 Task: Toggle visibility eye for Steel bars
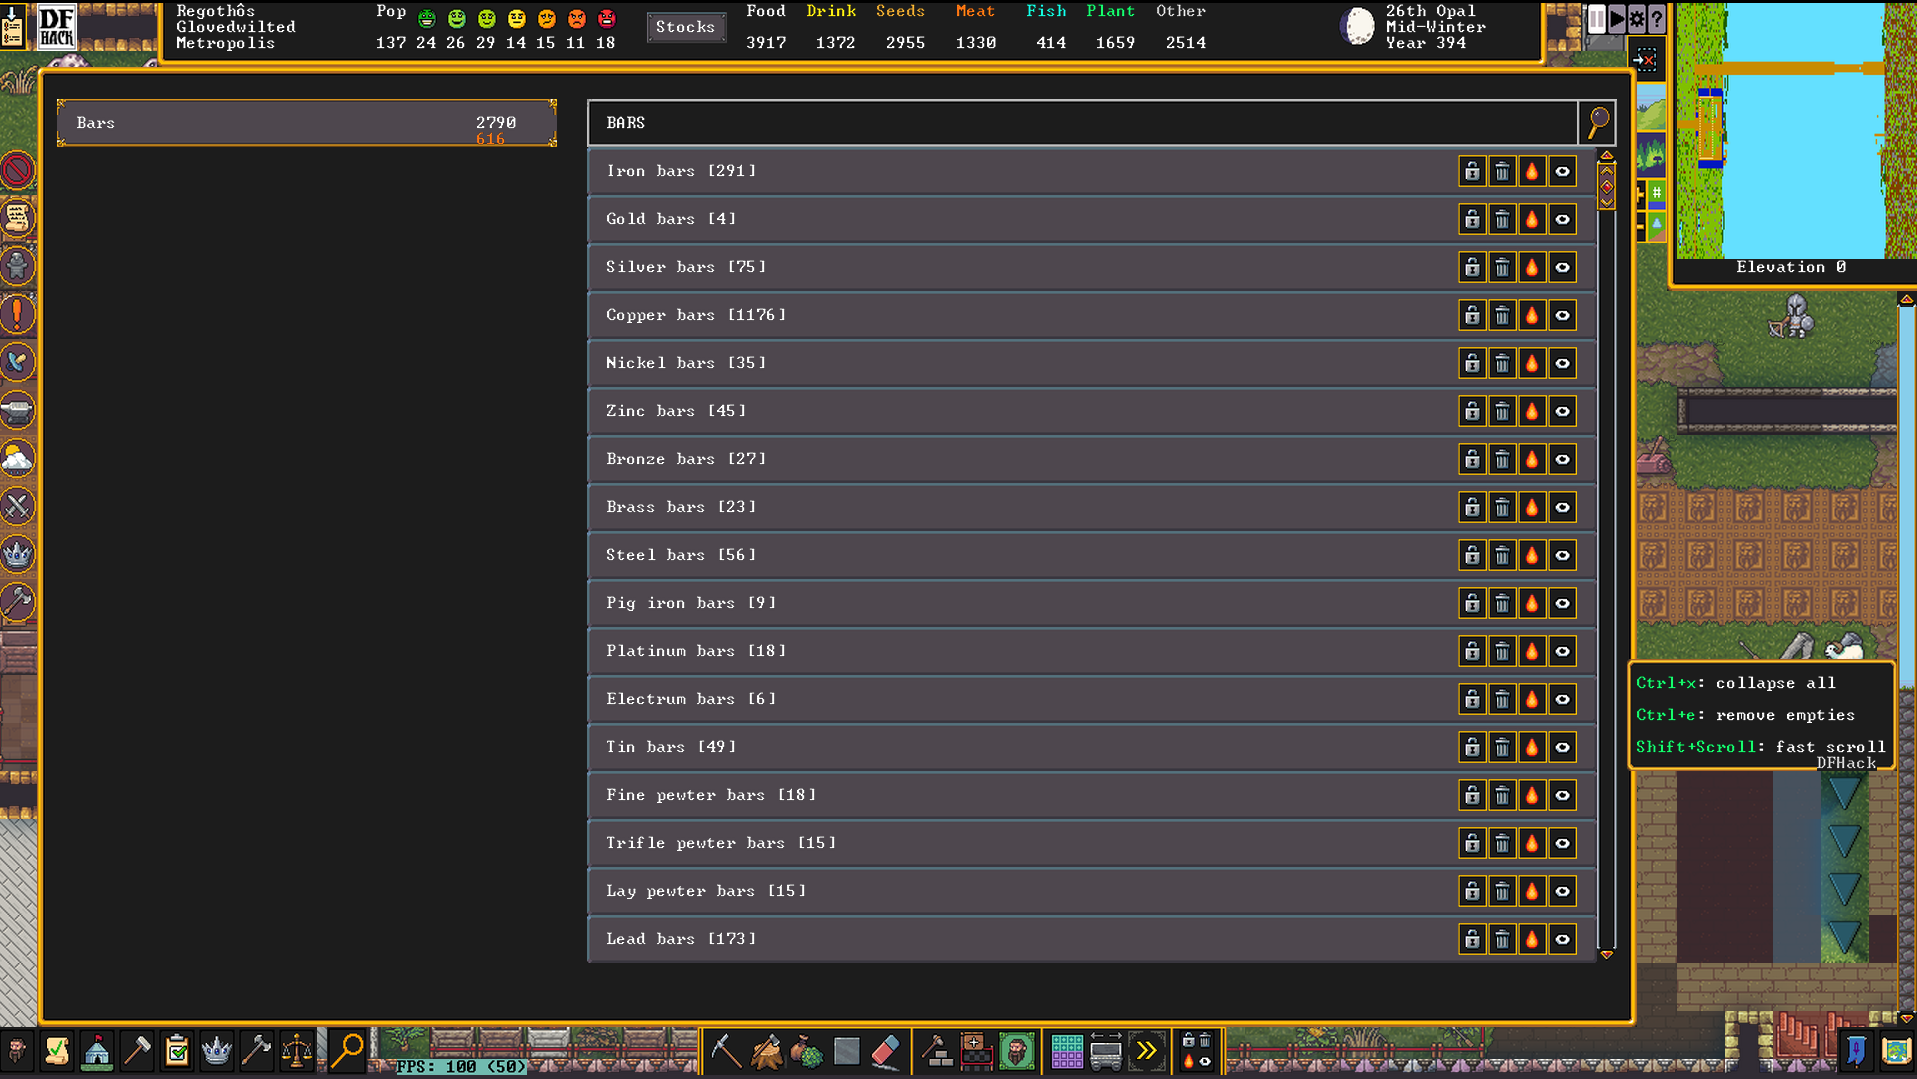click(1562, 555)
